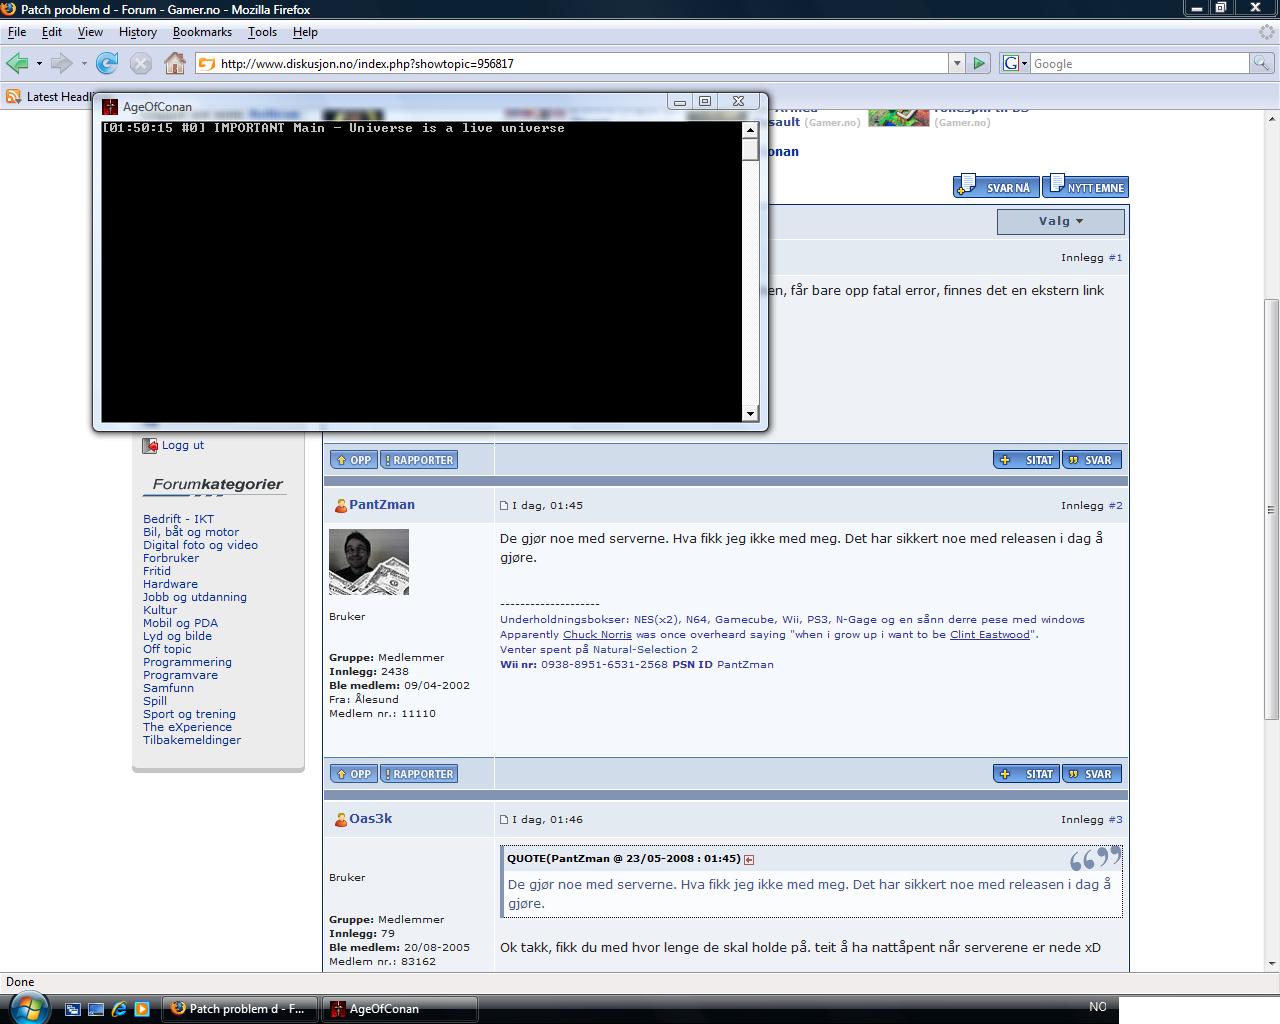Image resolution: width=1280 pixels, height=1024 pixels.
Task: Click the SVAR NÅ reply button
Action: click(x=996, y=186)
